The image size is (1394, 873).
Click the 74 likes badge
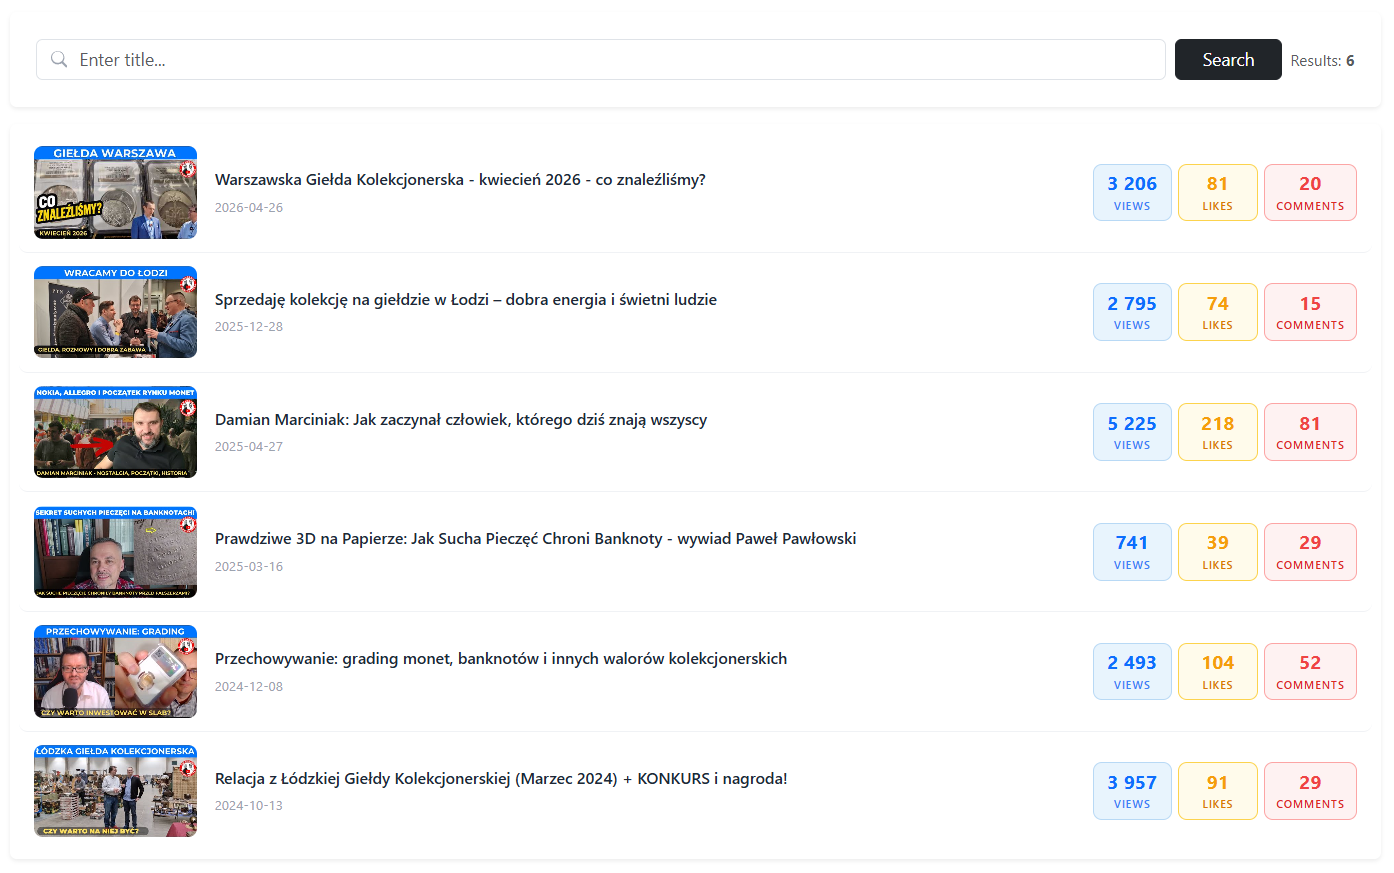coord(1218,312)
